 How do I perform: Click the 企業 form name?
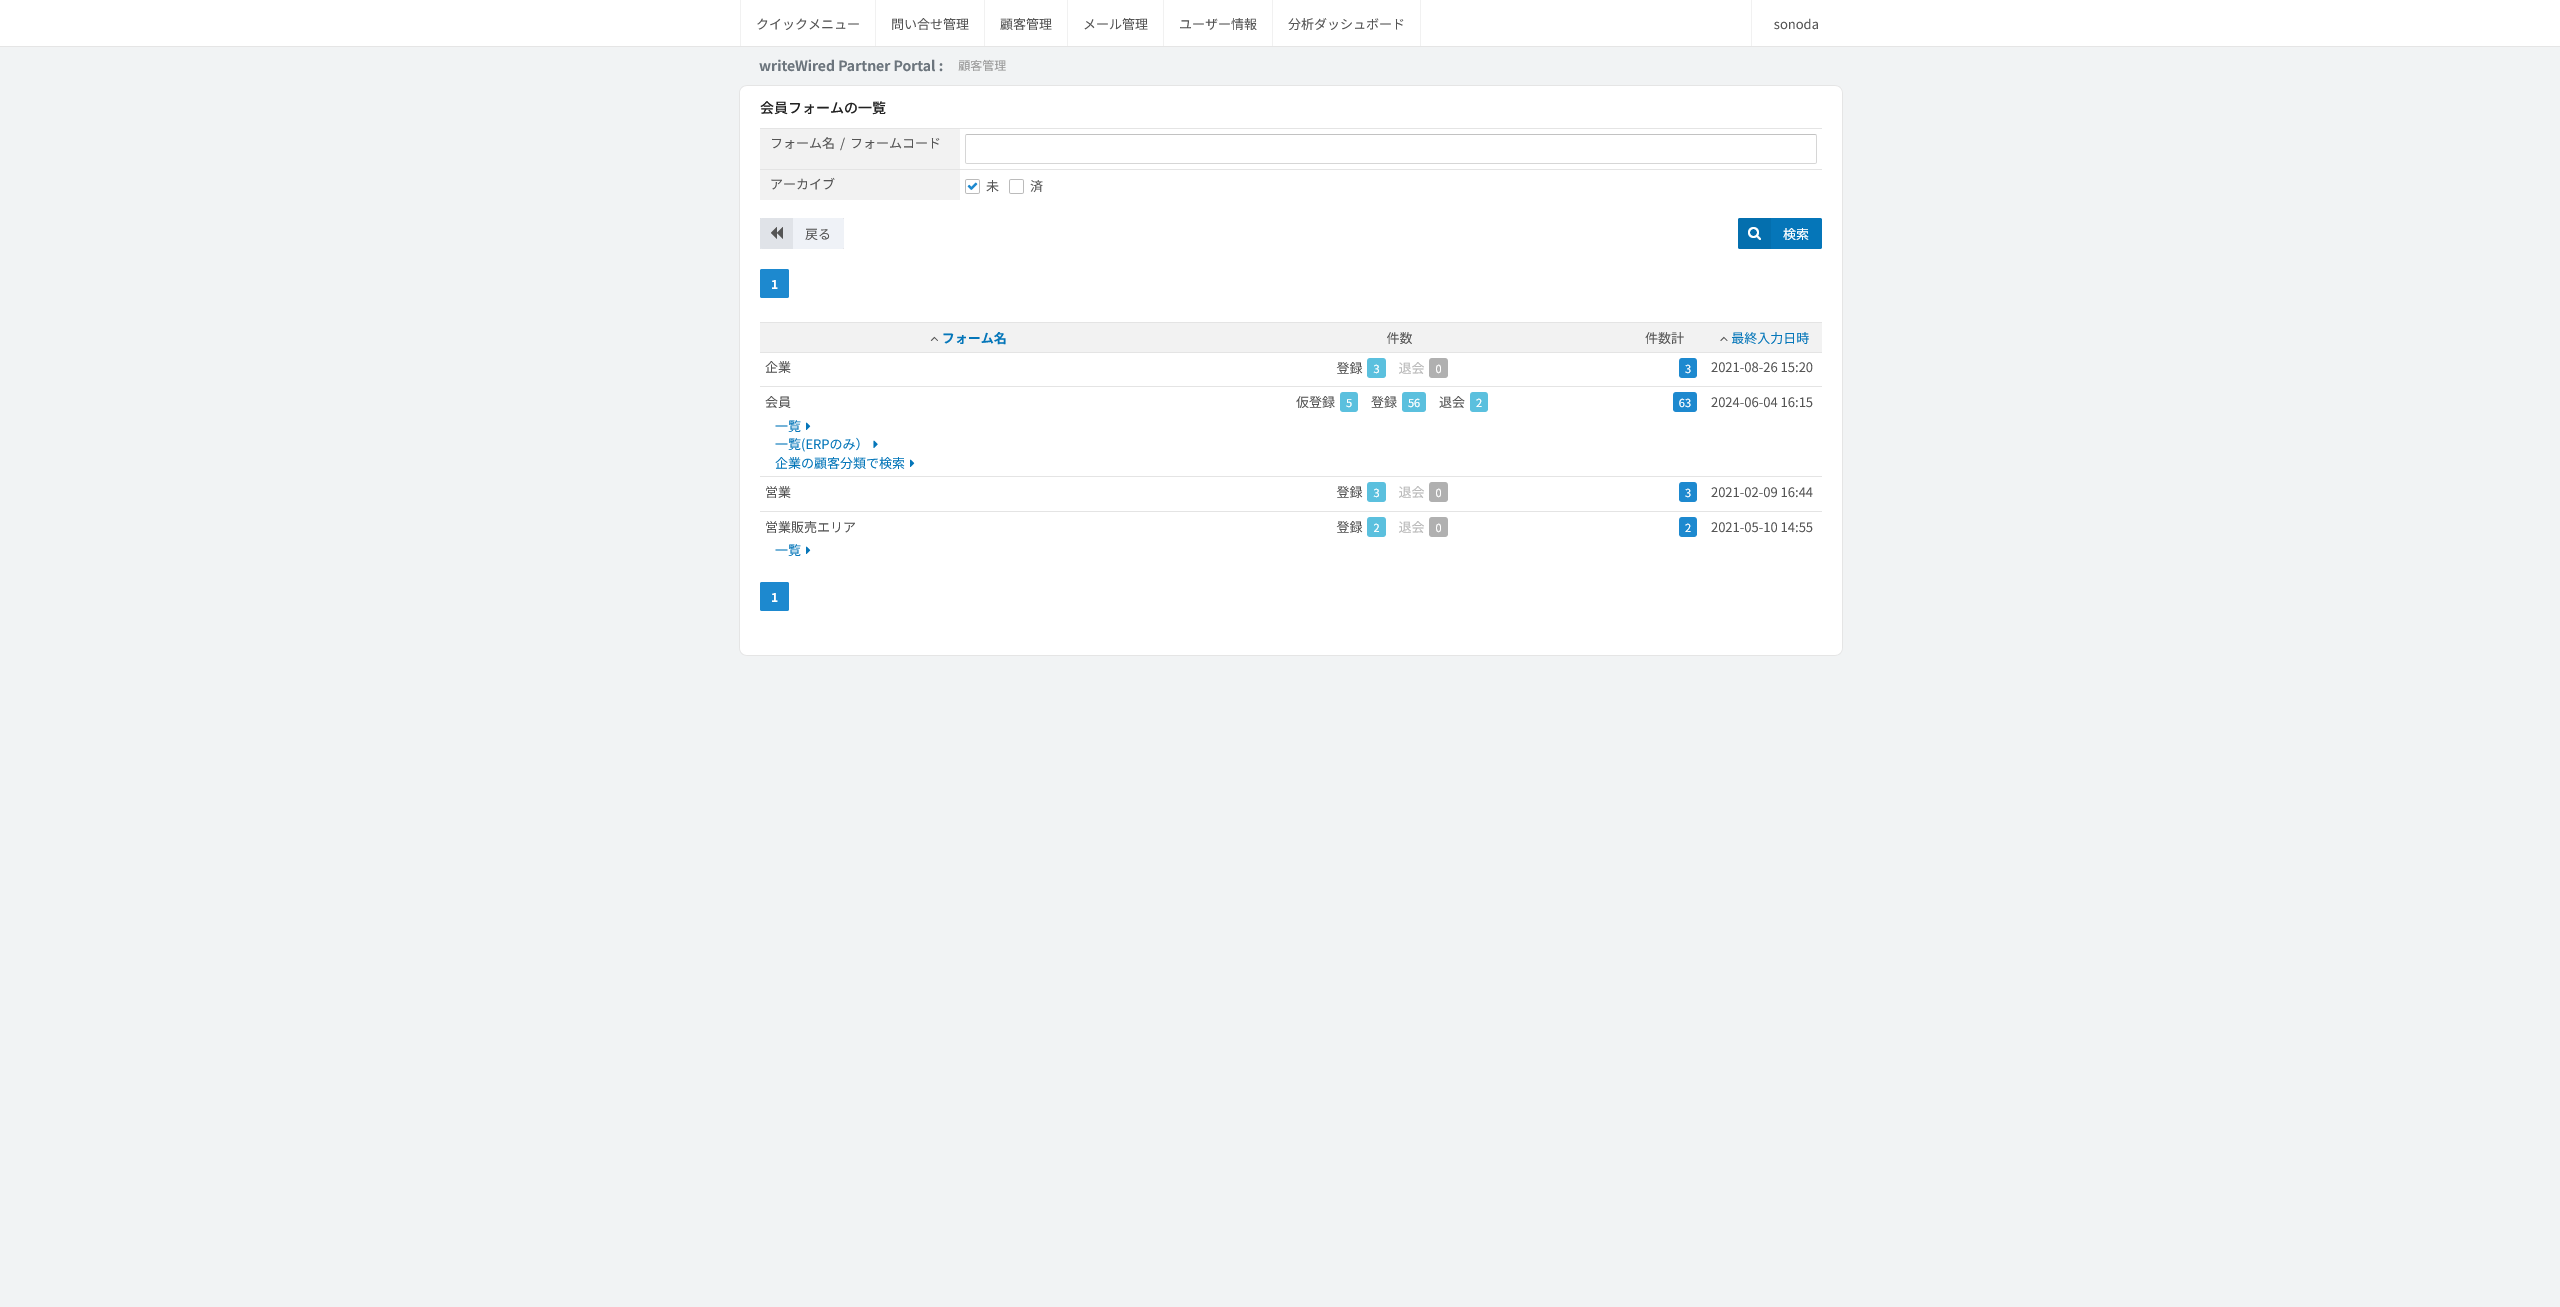pyautogui.click(x=778, y=367)
